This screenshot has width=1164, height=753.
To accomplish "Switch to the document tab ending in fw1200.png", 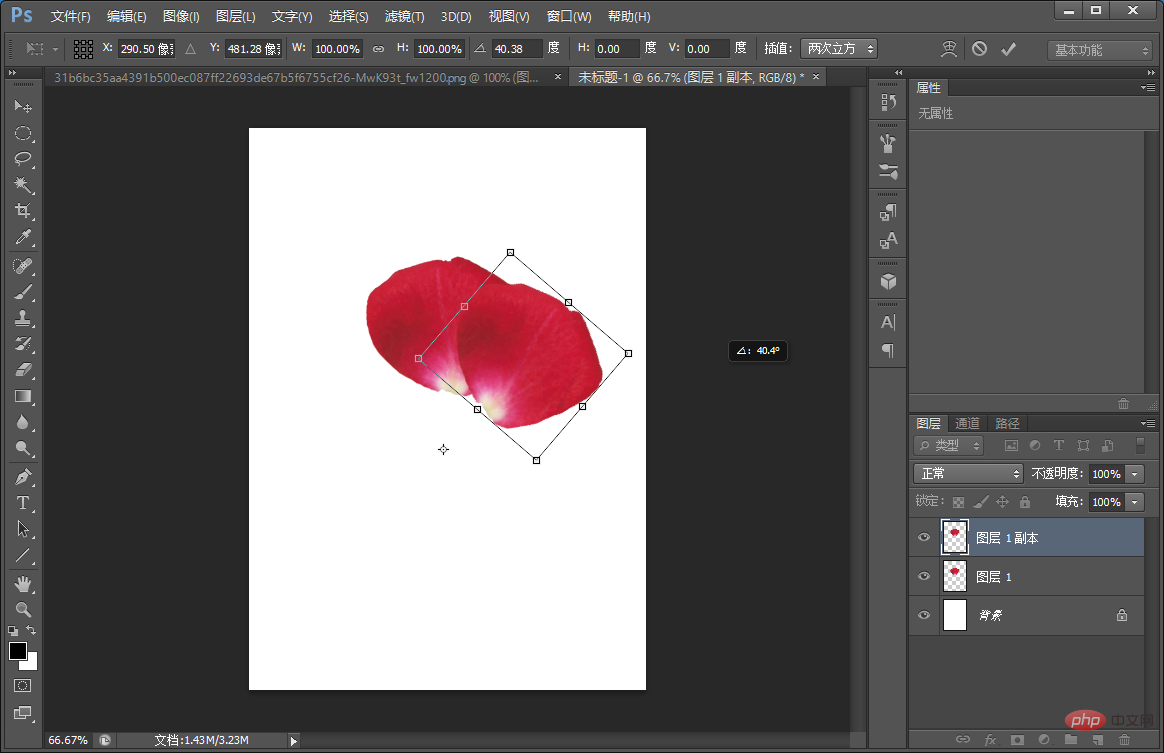I will (x=297, y=77).
